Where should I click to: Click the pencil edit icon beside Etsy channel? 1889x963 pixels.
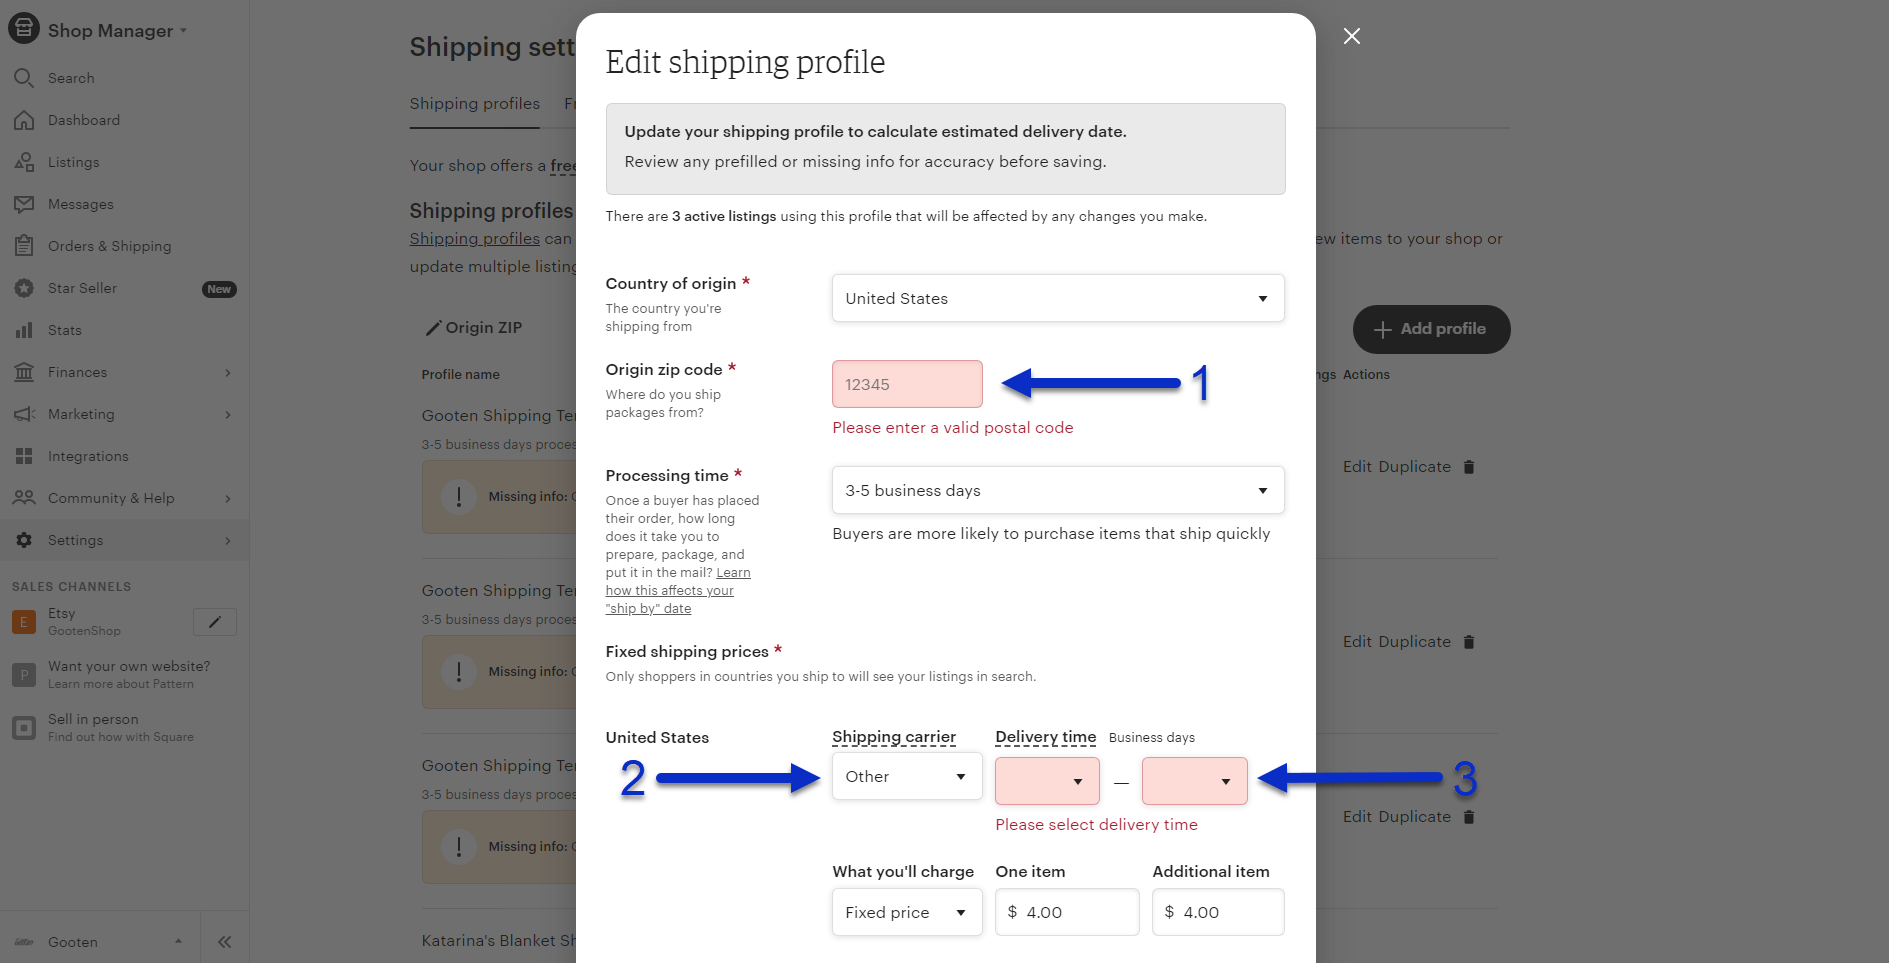click(214, 621)
